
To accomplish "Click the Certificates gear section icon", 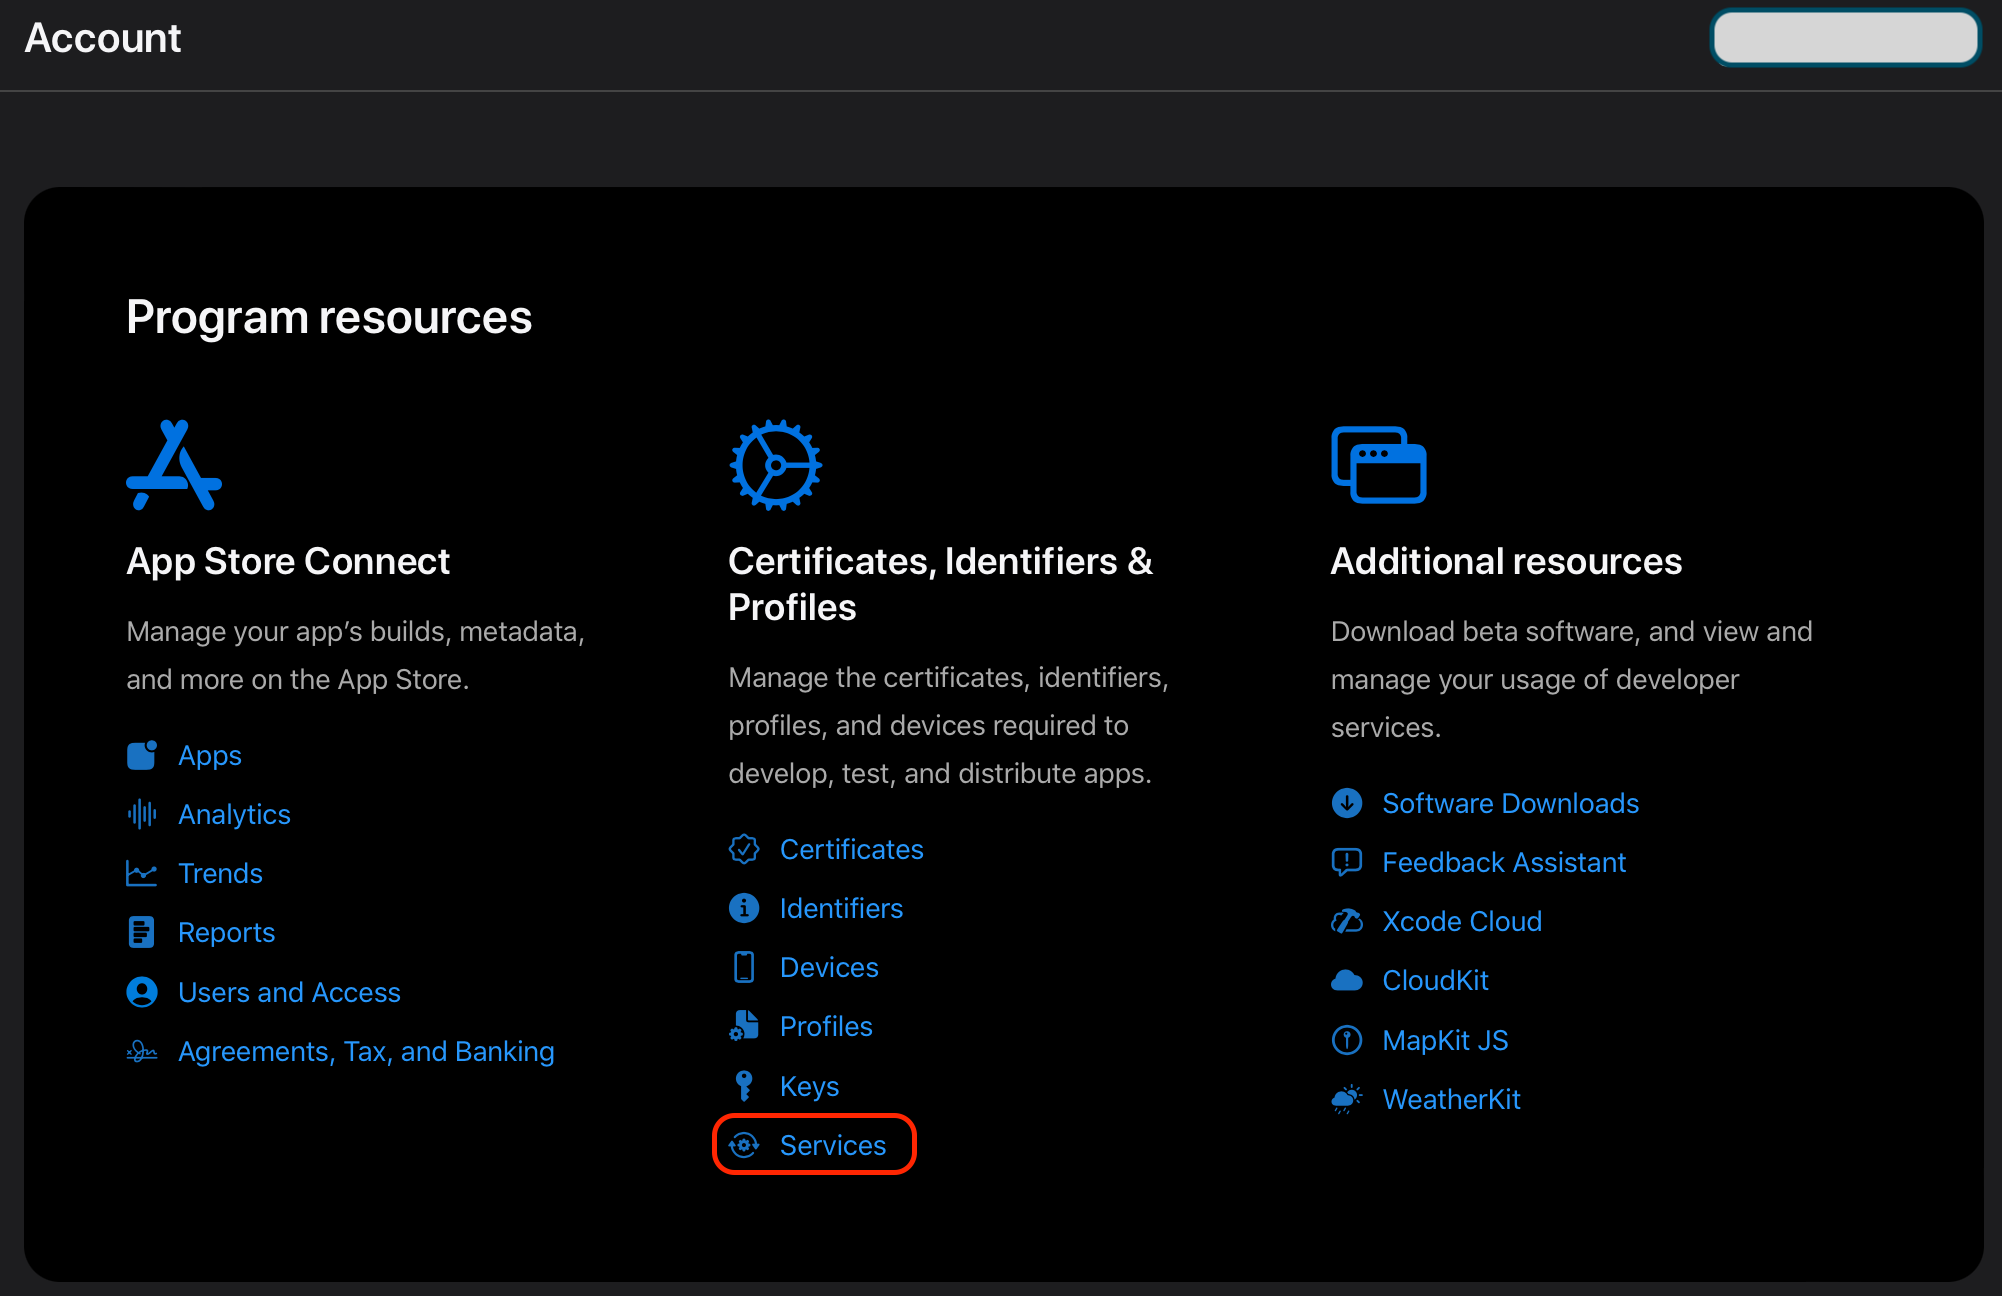I will [x=776, y=465].
